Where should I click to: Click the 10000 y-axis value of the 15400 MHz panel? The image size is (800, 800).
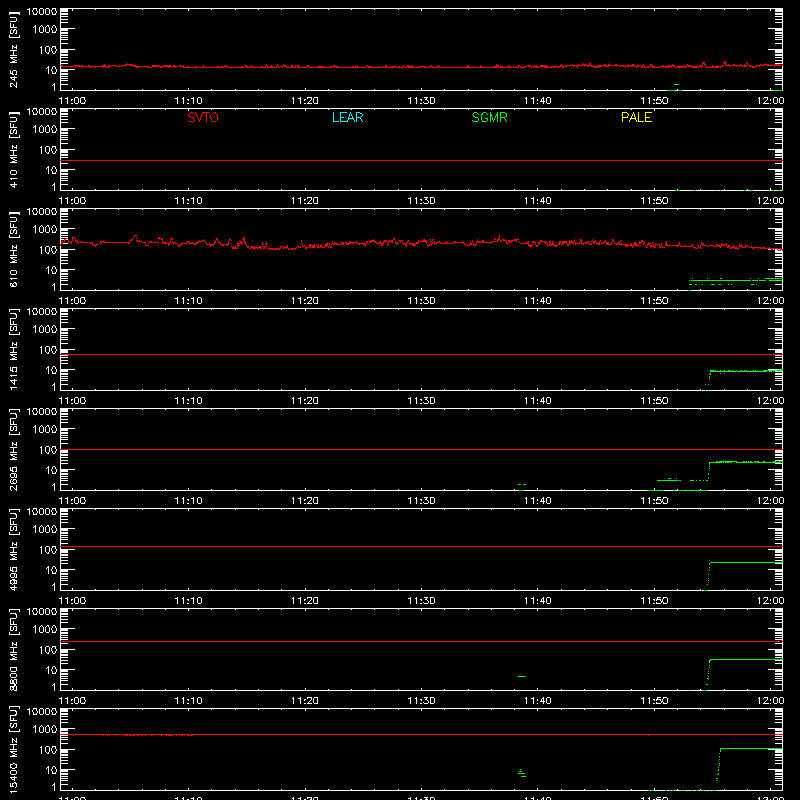pos(42,712)
